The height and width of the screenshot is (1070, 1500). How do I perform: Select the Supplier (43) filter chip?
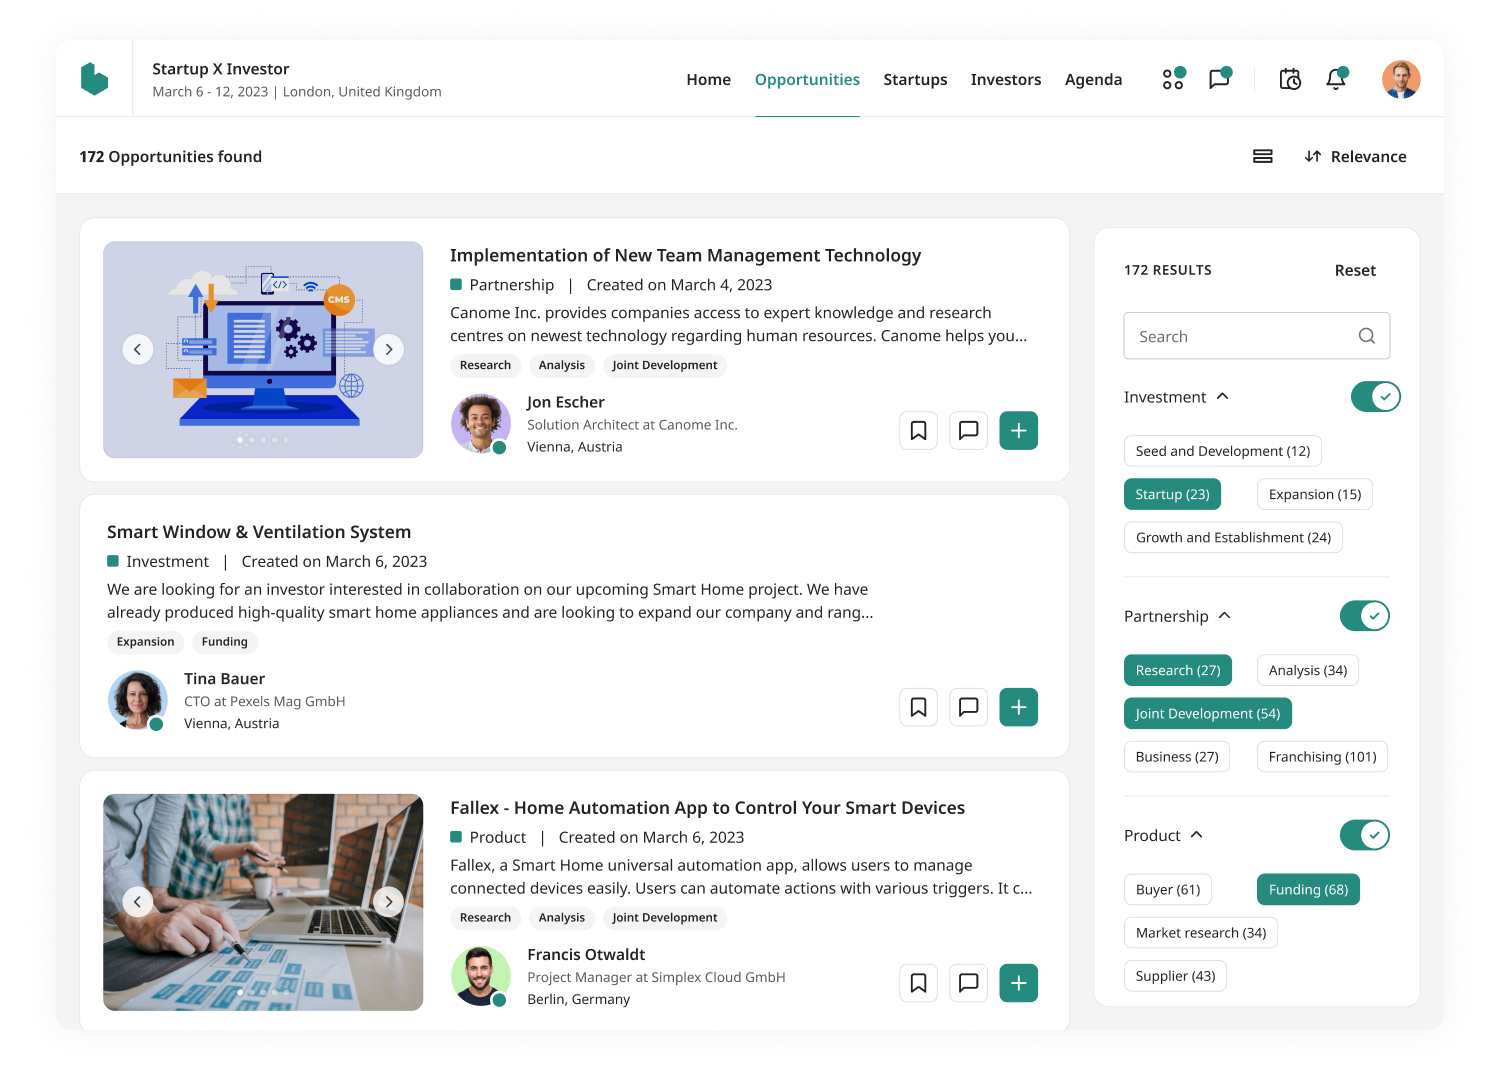tap(1175, 975)
